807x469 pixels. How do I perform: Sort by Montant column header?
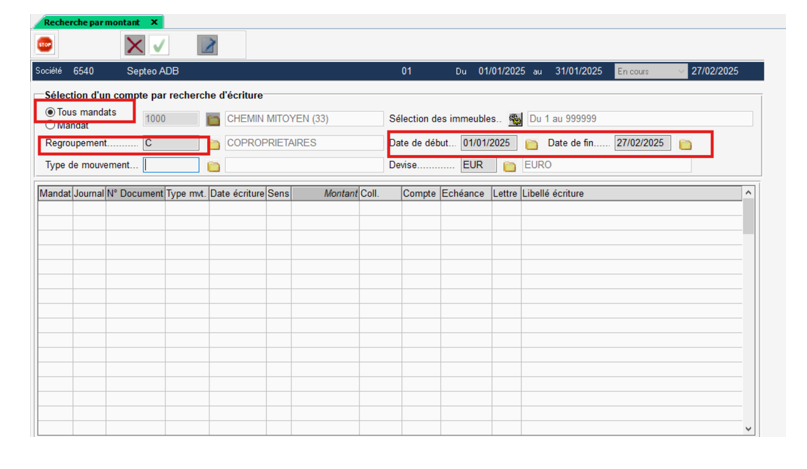coord(325,193)
